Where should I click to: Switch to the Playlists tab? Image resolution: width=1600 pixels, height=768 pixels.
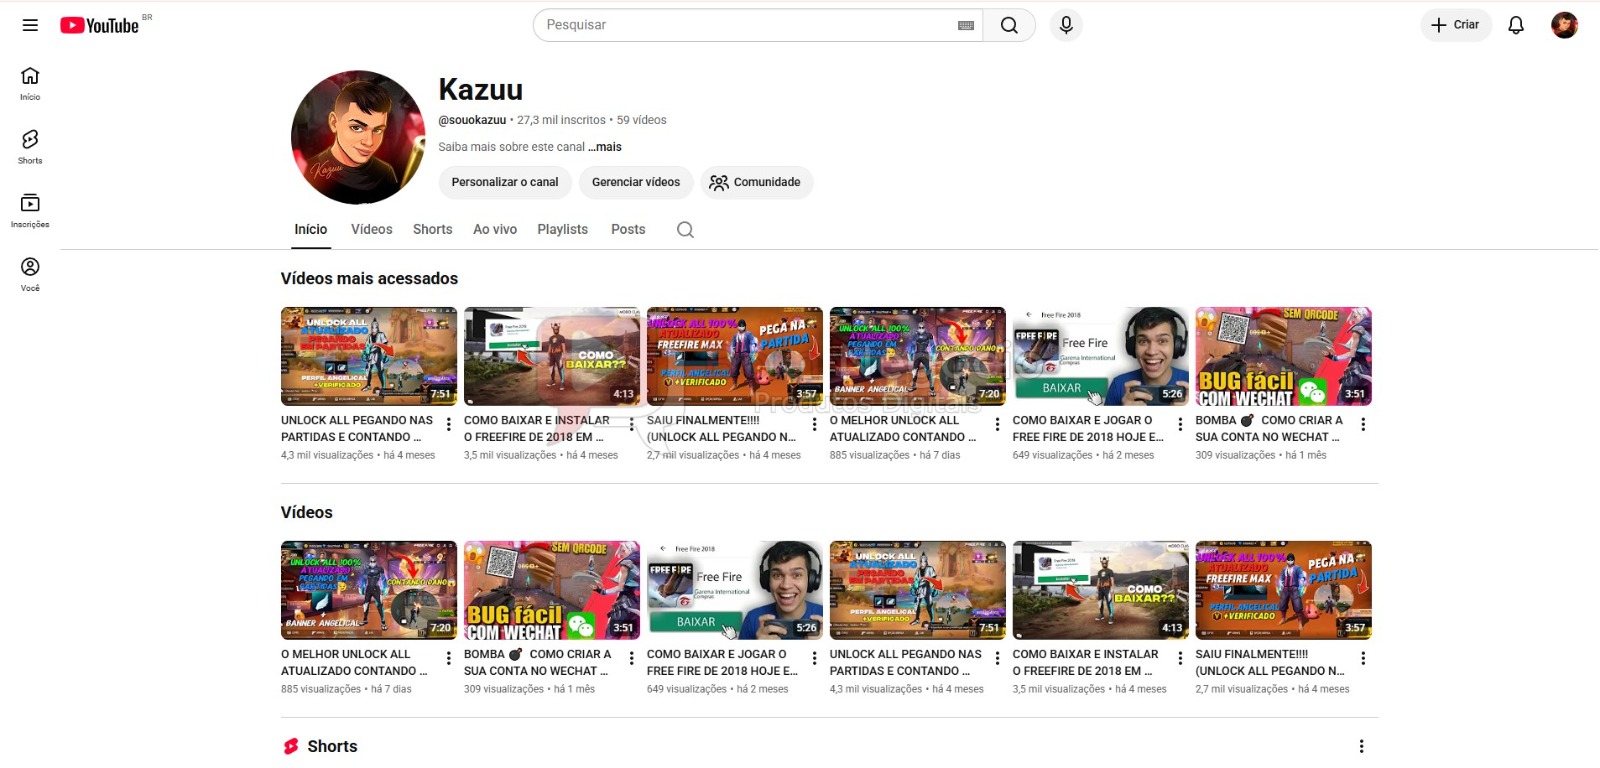click(563, 229)
